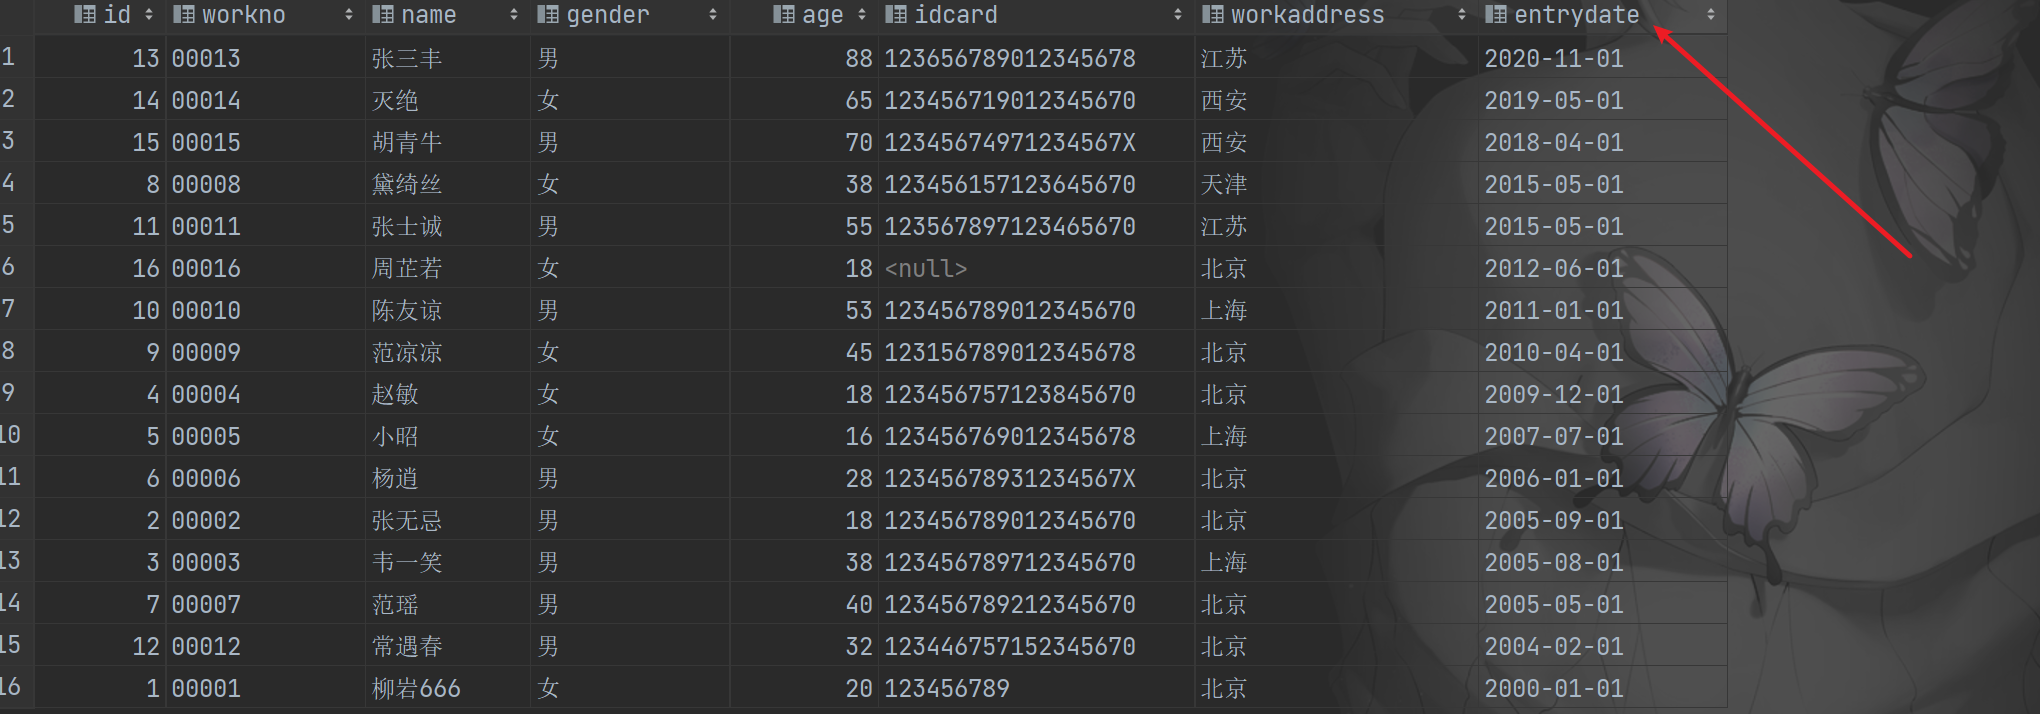Toggle sort arrows on gender column

(713, 15)
